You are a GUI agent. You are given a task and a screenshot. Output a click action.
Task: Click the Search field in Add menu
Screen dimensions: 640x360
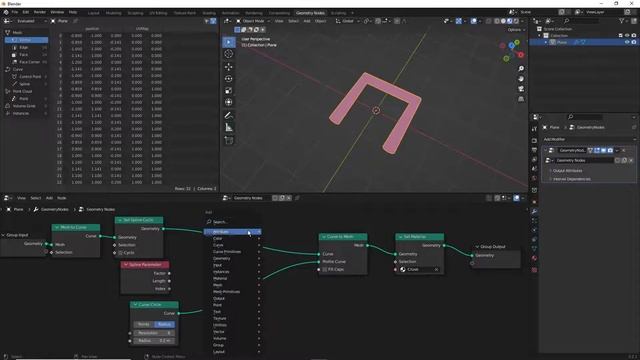[233, 222]
